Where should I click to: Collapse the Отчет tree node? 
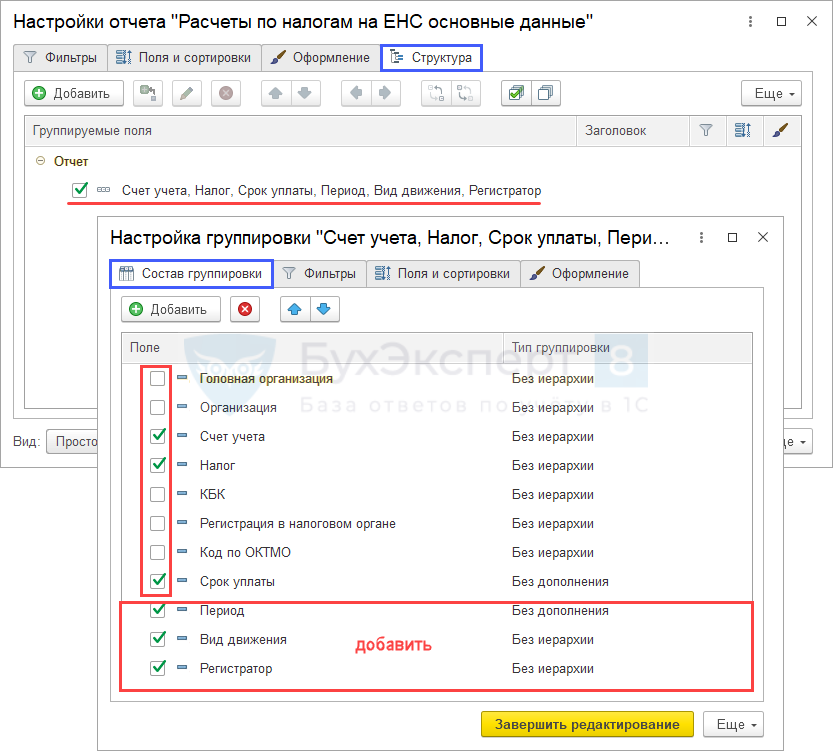click(40, 161)
